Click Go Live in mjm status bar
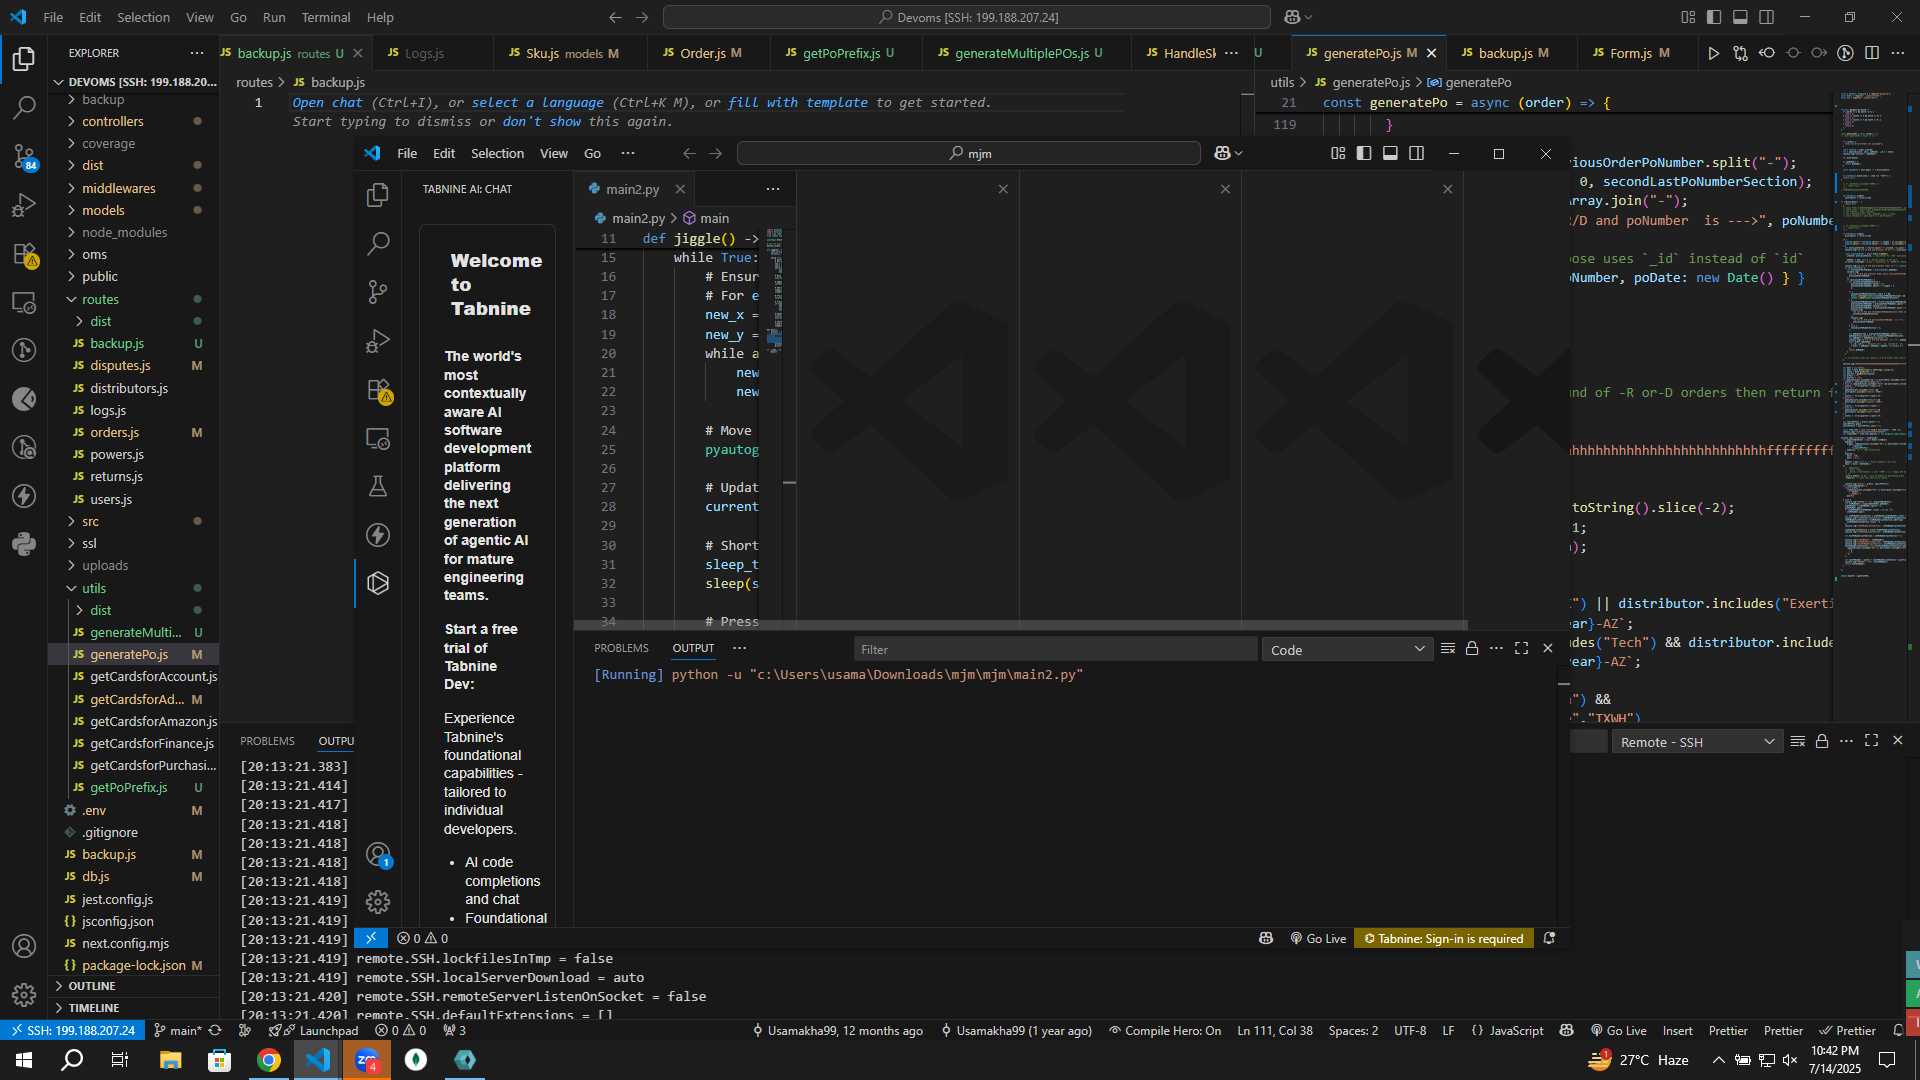Screen dimensions: 1920x1080 [x=1318, y=938]
